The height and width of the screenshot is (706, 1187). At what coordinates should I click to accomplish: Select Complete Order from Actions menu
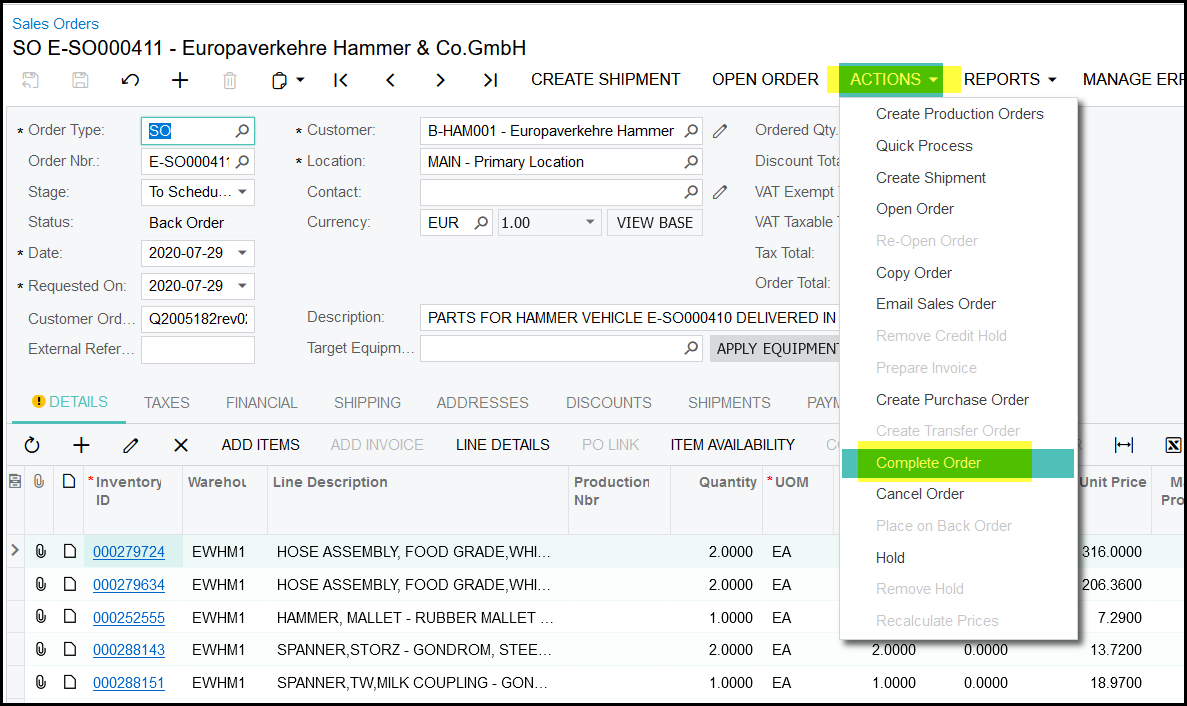pos(928,463)
